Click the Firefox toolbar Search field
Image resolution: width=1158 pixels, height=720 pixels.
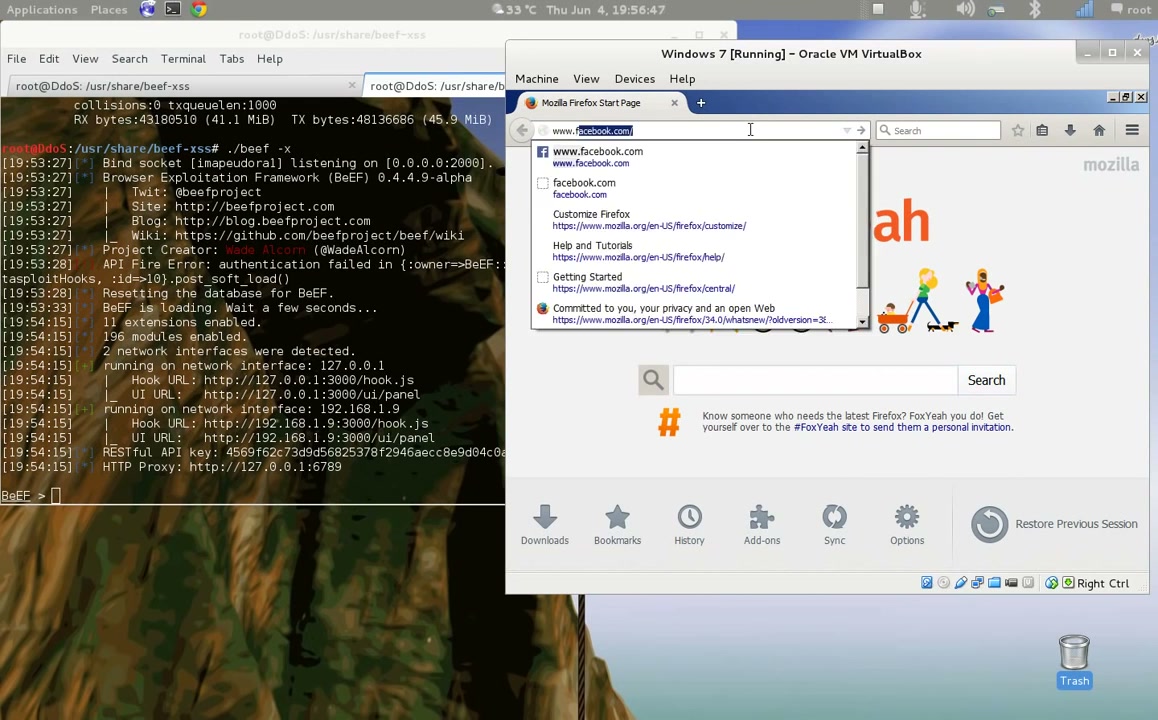pos(938,131)
